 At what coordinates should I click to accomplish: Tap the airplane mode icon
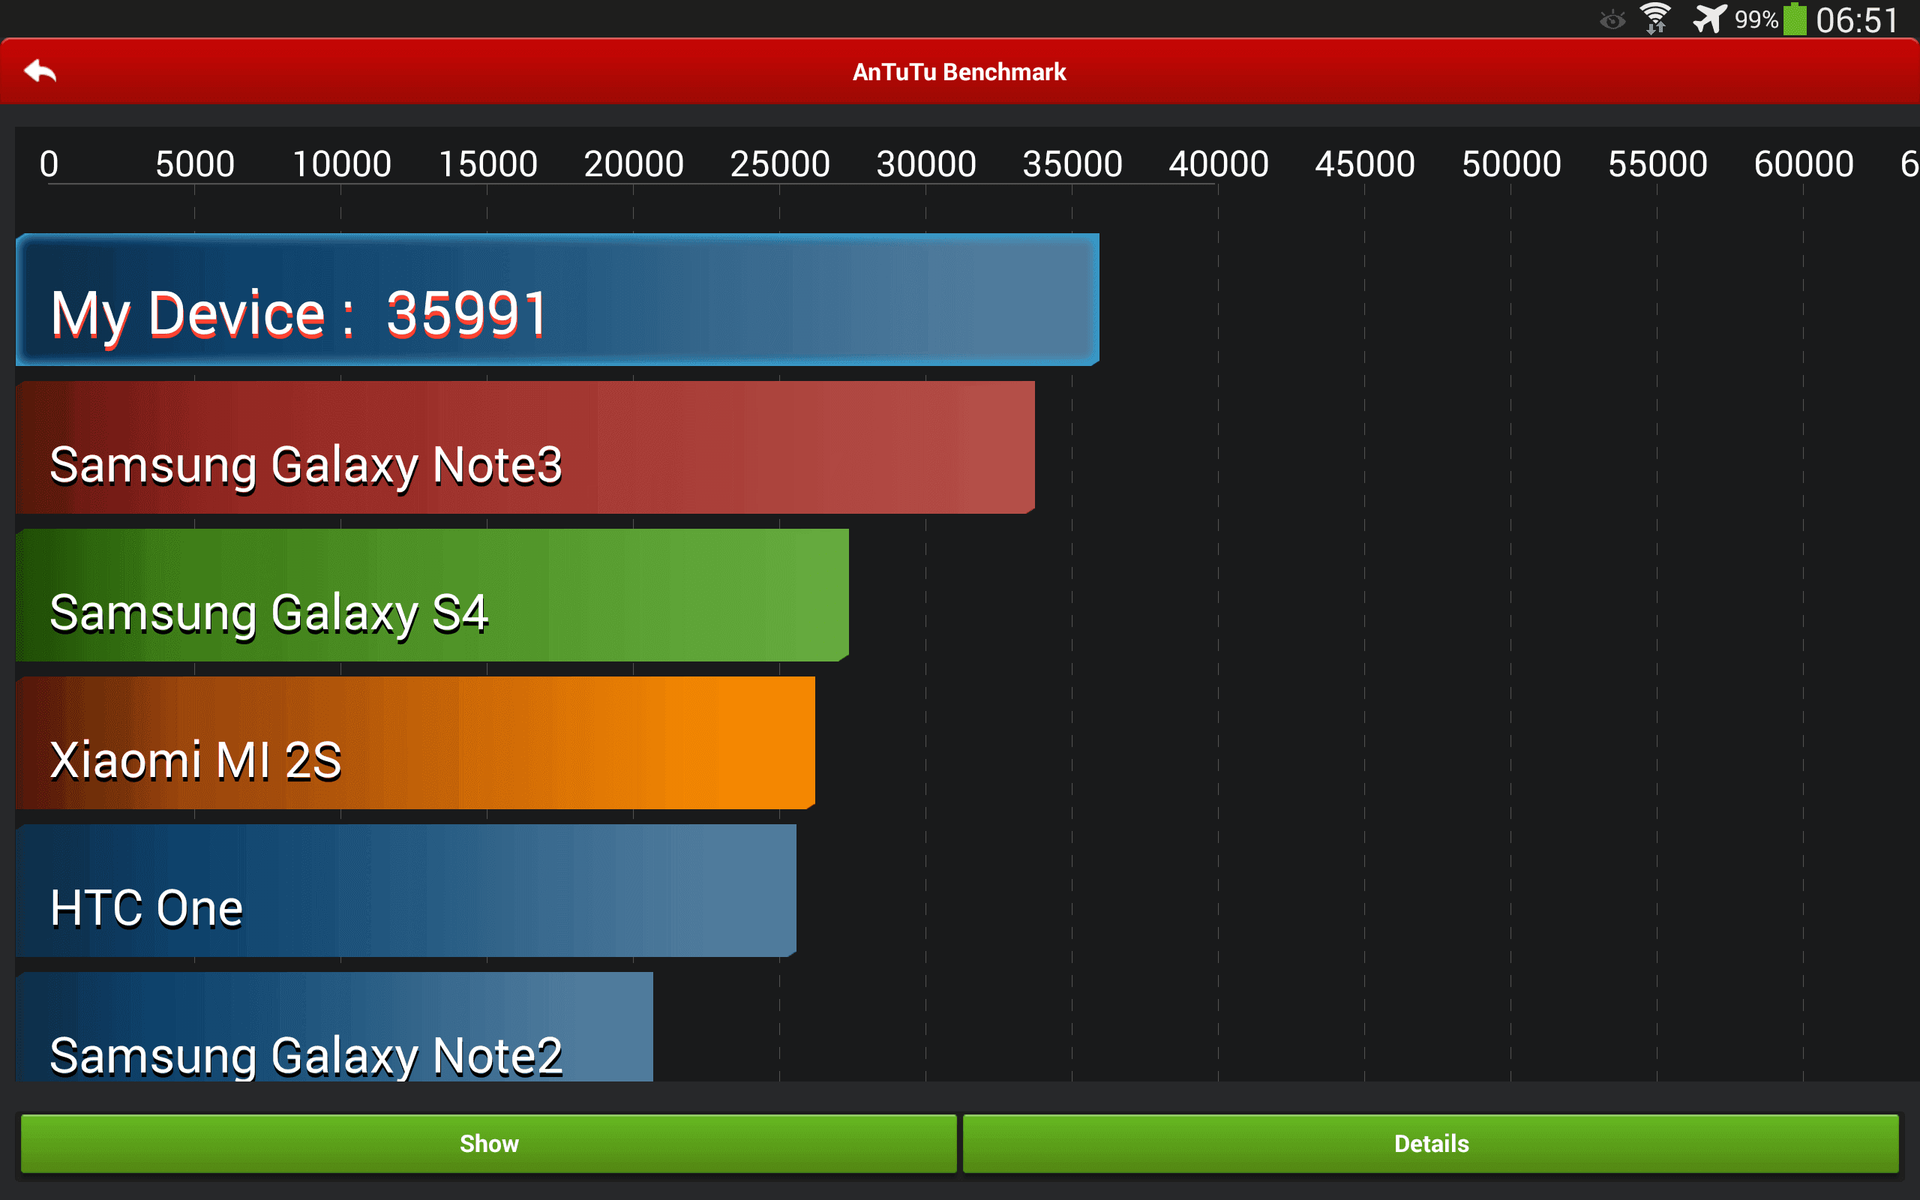(1709, 19)
